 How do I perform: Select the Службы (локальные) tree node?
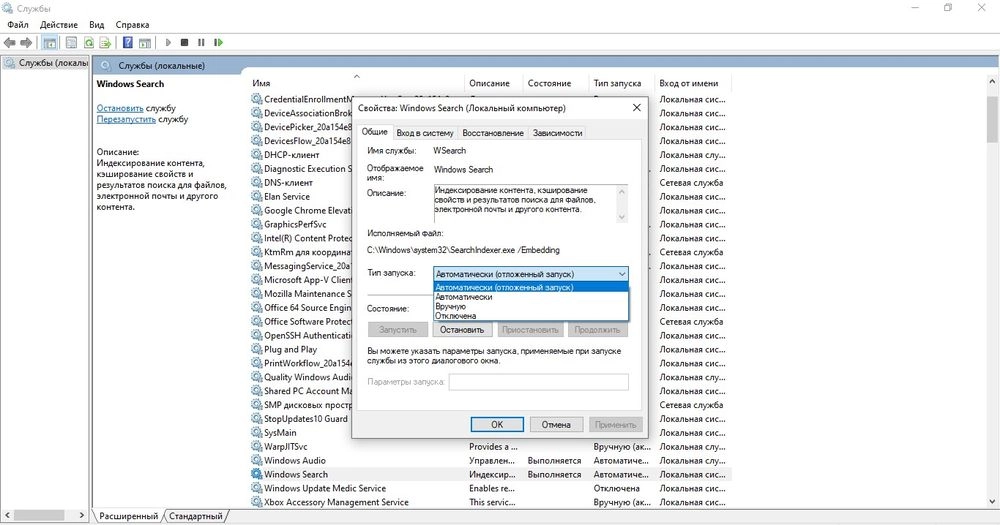pyautogui.click(x=46, y=63)
